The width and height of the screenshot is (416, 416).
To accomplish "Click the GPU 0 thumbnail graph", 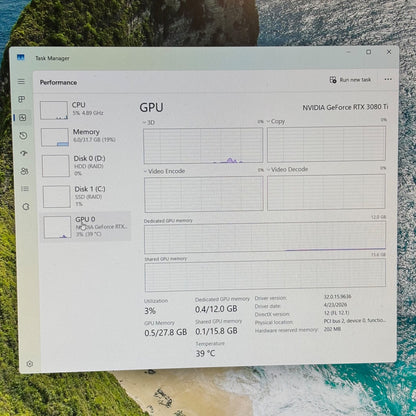I will (57, 227).
